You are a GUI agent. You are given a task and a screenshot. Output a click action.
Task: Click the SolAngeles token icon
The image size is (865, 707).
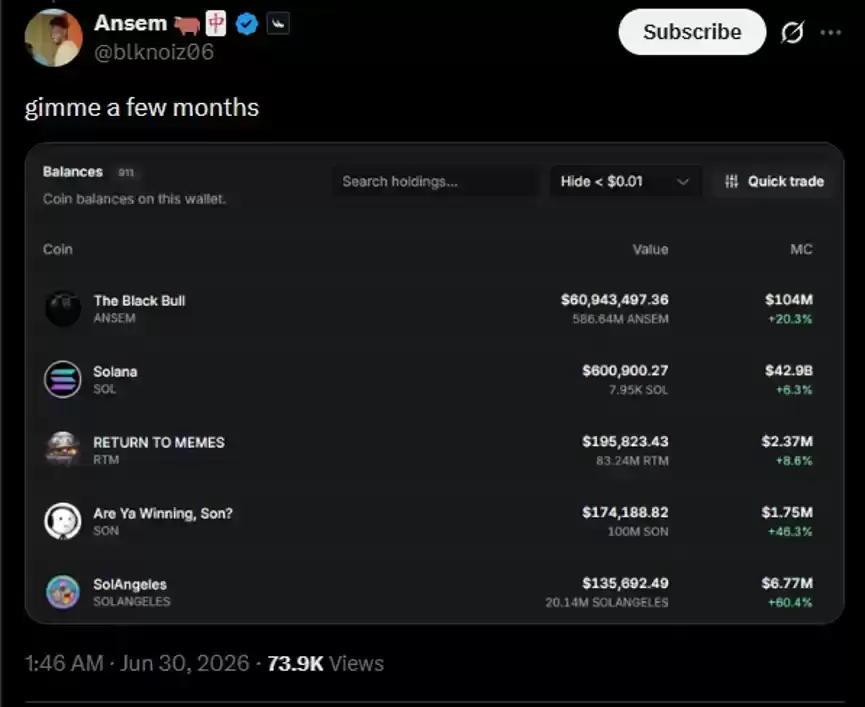63,592
